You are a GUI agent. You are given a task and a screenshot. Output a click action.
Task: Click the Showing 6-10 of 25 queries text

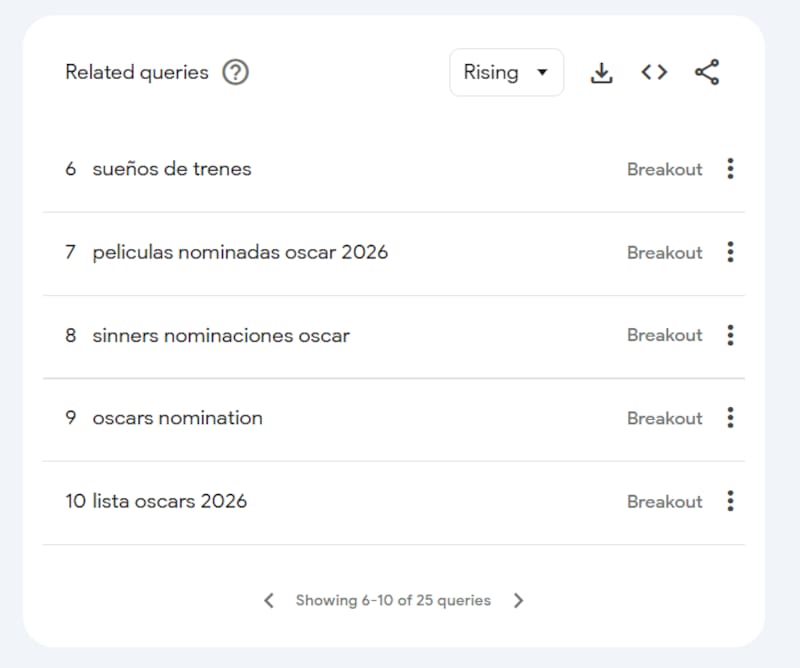[393, 601]
